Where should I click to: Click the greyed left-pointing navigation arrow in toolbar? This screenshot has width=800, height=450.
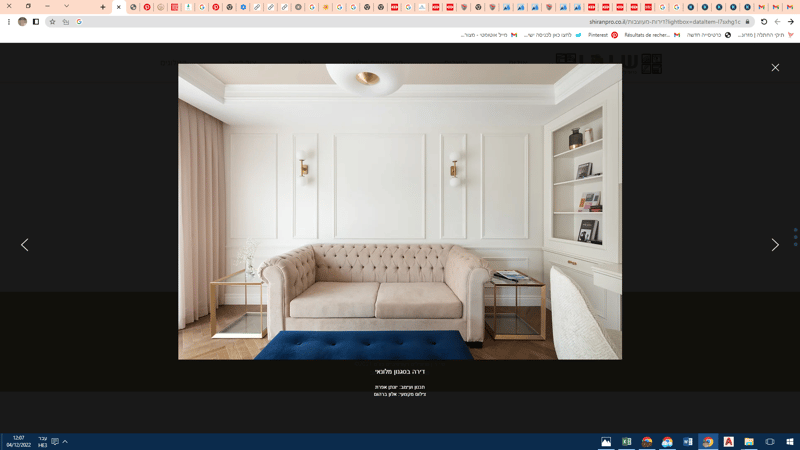coord(777,22)
